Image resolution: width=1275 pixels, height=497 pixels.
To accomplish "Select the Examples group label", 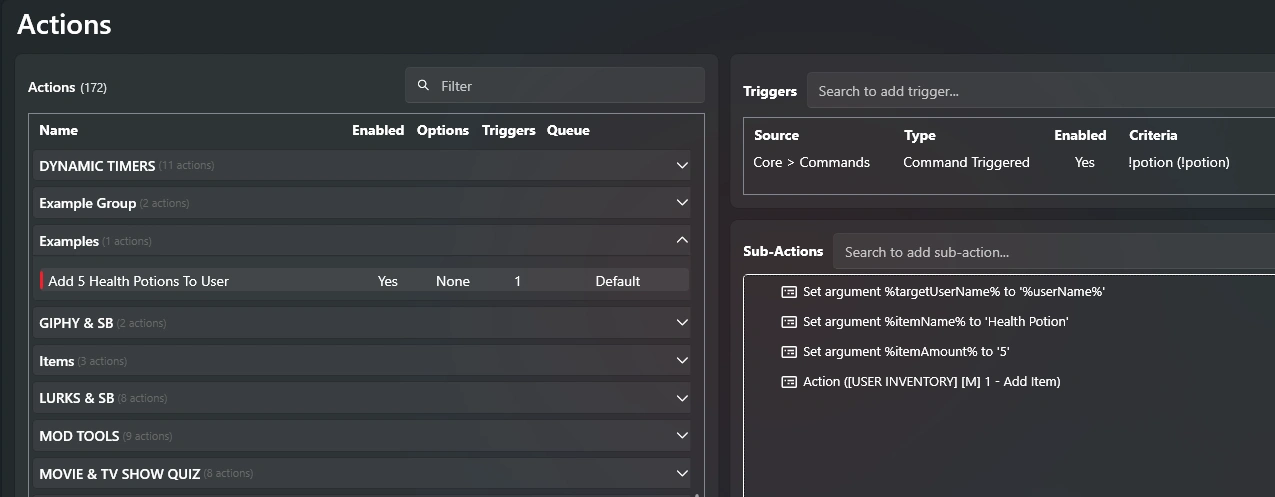I will (x=69, y=241).
